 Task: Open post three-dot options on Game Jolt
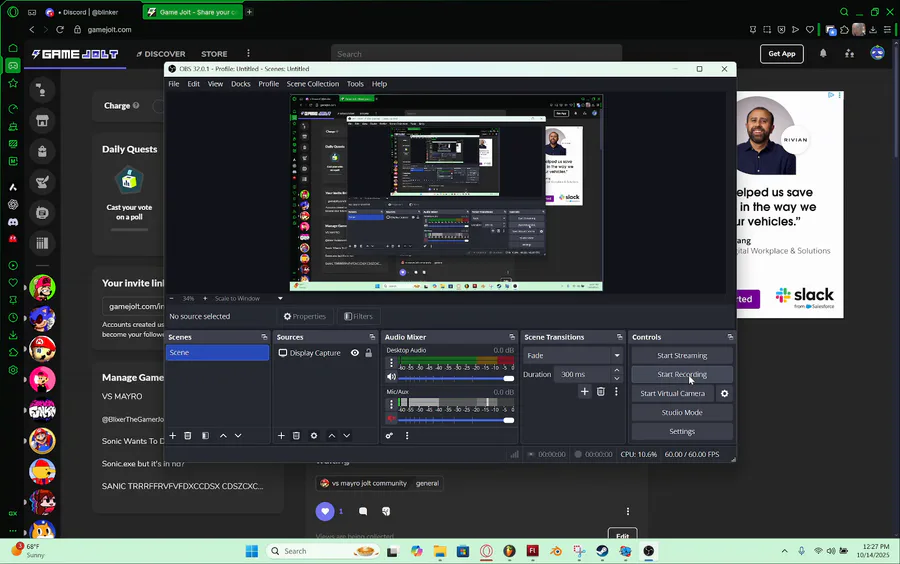627,511
